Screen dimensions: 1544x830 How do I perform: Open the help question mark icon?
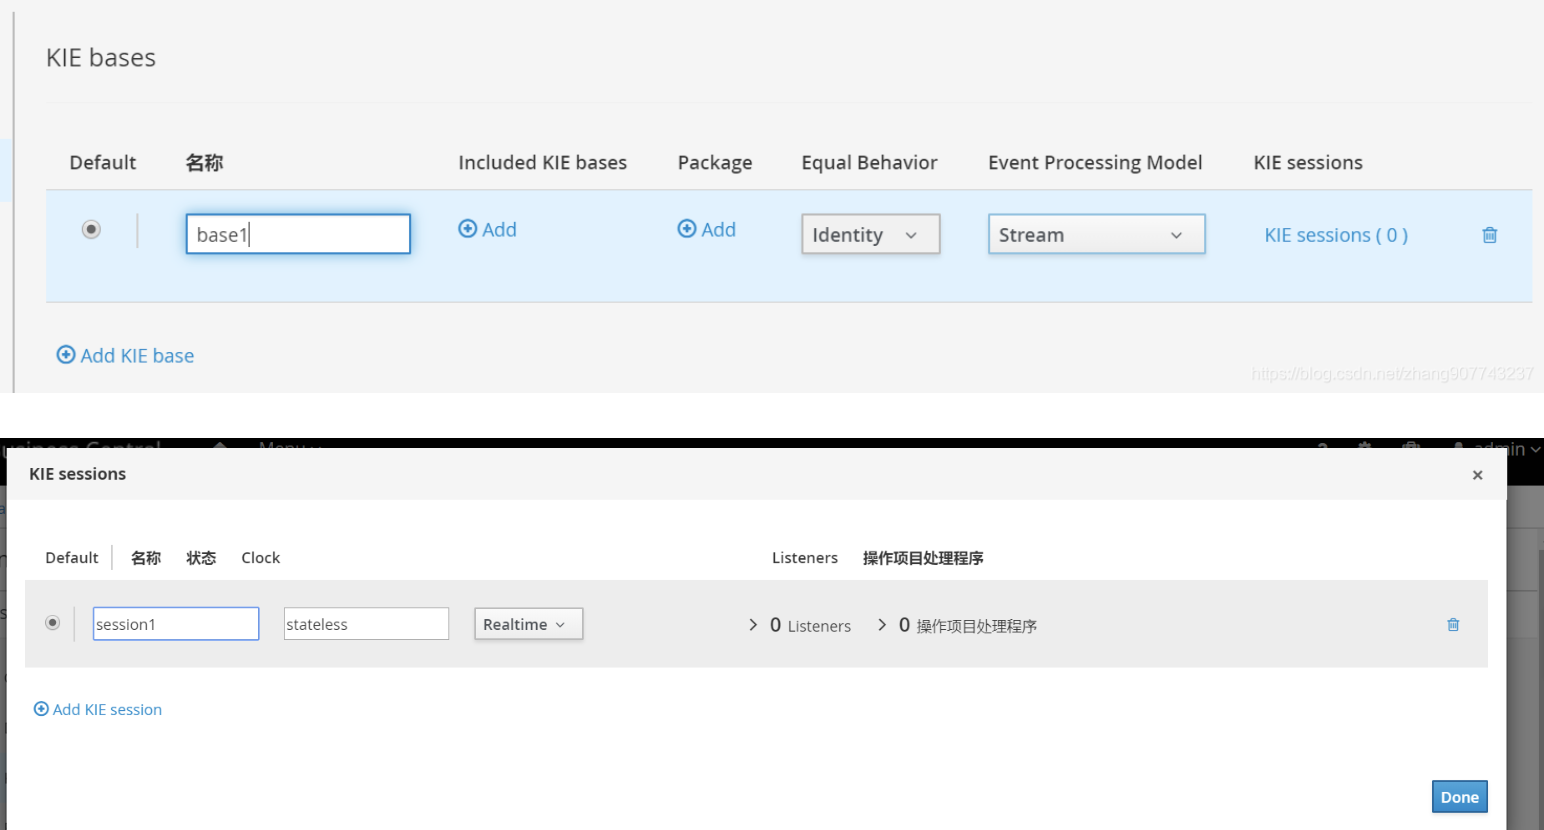pyautogui.click(x=1320, y=449)
